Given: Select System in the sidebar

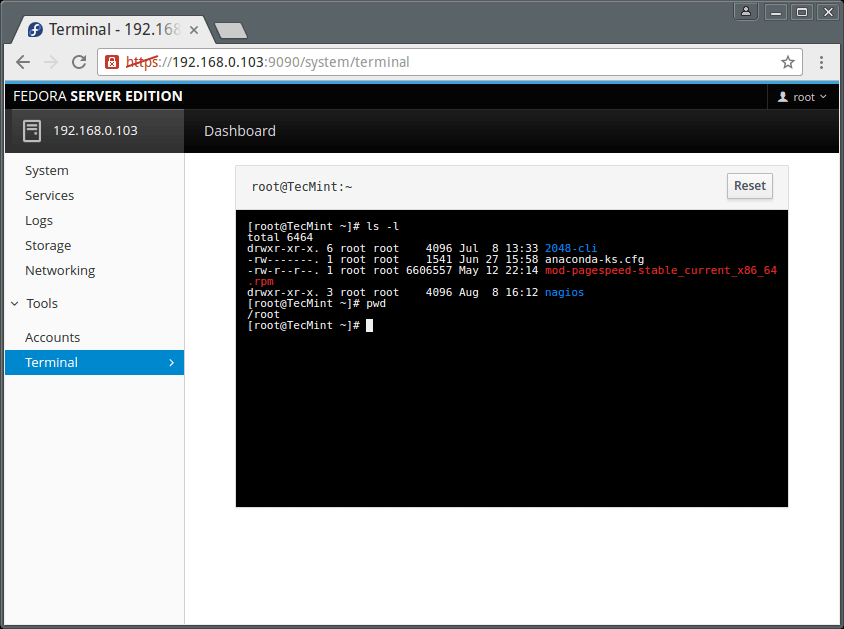Looking at the screenshot, I should (x=47, y=171).
